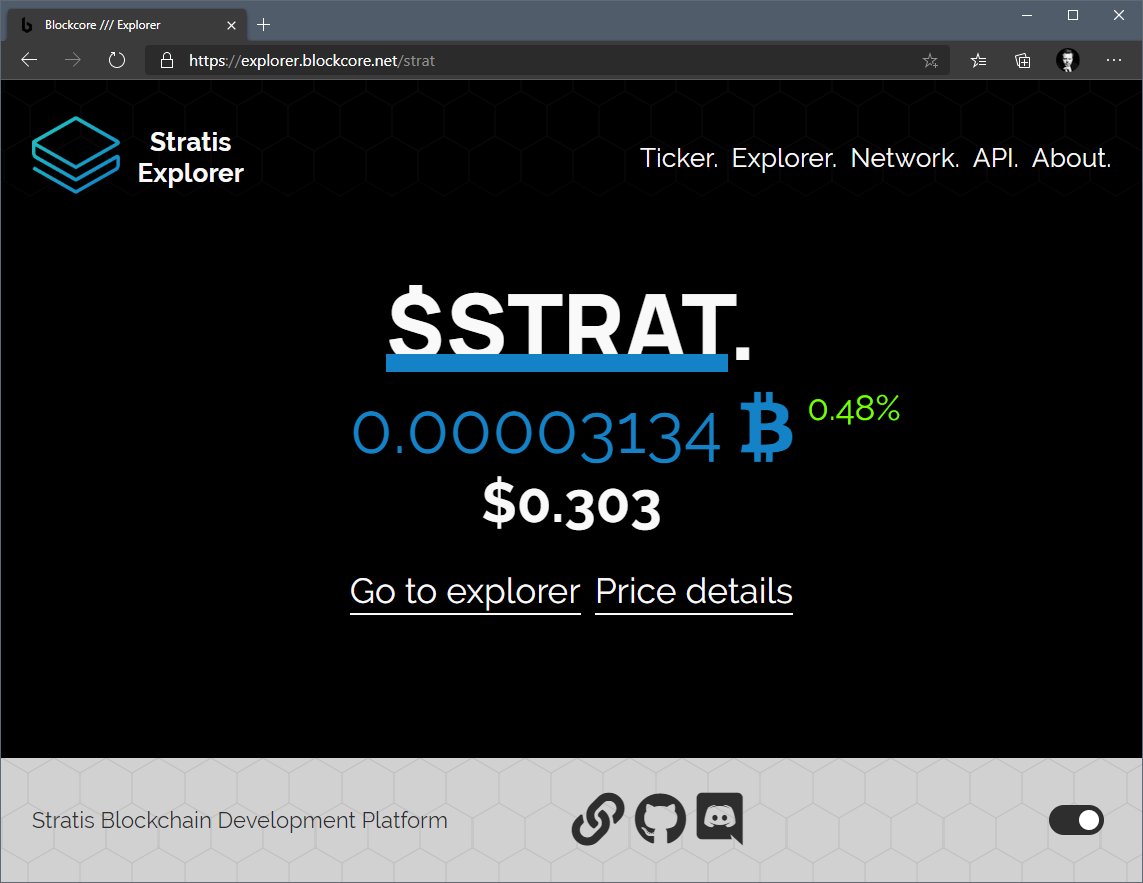This screenshot has height=883, width=1143.
Task: Open the Network menu item
Action: 905,158
